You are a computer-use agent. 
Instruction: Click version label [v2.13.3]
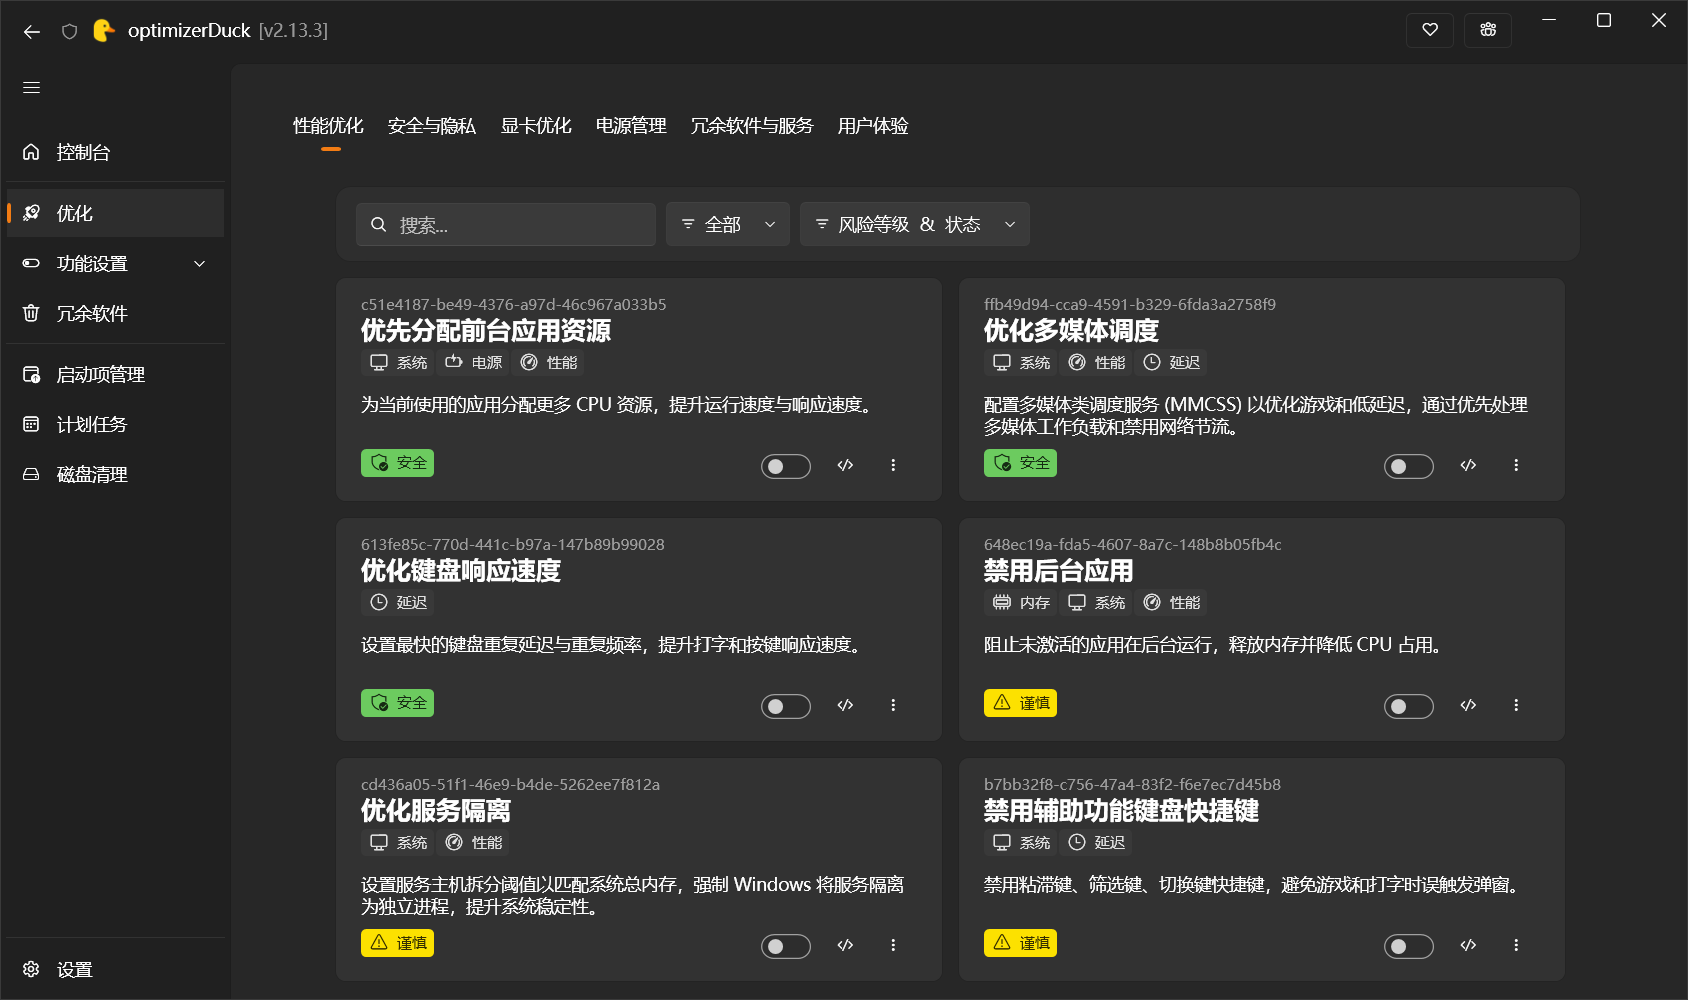click(293, 31)
